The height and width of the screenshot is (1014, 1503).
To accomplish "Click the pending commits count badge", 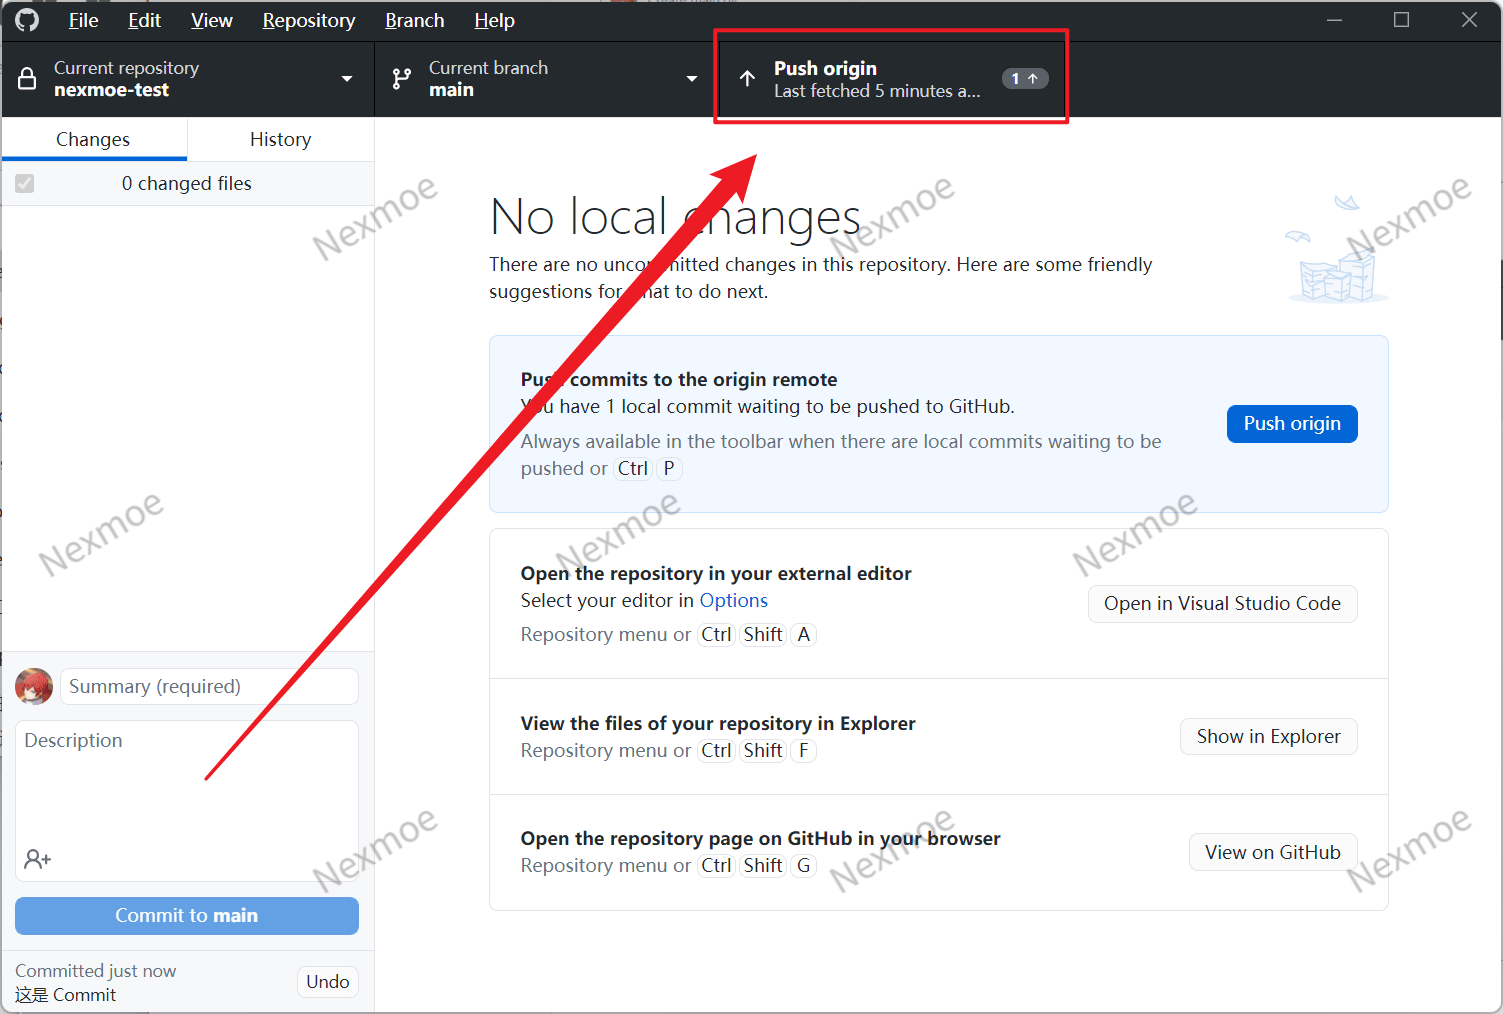I will (1024, 79).
